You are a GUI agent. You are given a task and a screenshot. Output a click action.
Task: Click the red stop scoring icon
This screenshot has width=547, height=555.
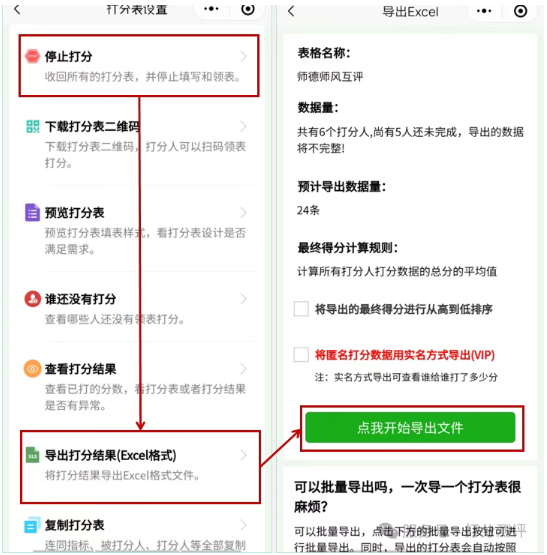(32, 56)
